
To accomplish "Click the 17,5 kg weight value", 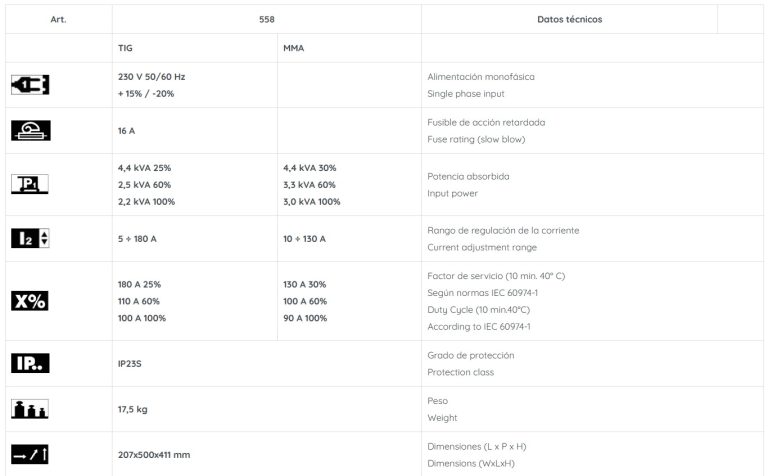I will point(134,409).
